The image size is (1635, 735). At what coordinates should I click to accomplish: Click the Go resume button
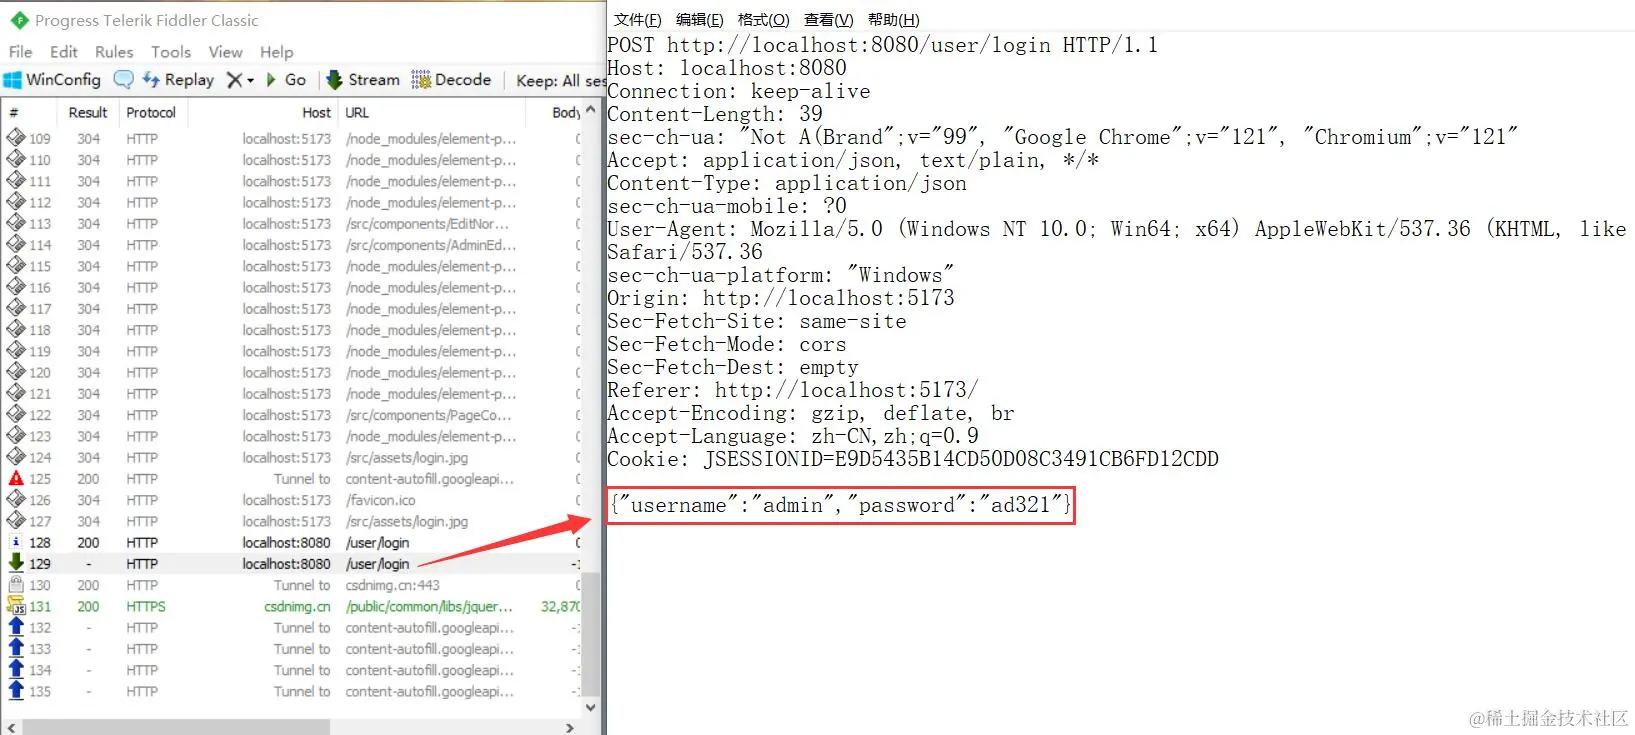(x=286, y=80)
